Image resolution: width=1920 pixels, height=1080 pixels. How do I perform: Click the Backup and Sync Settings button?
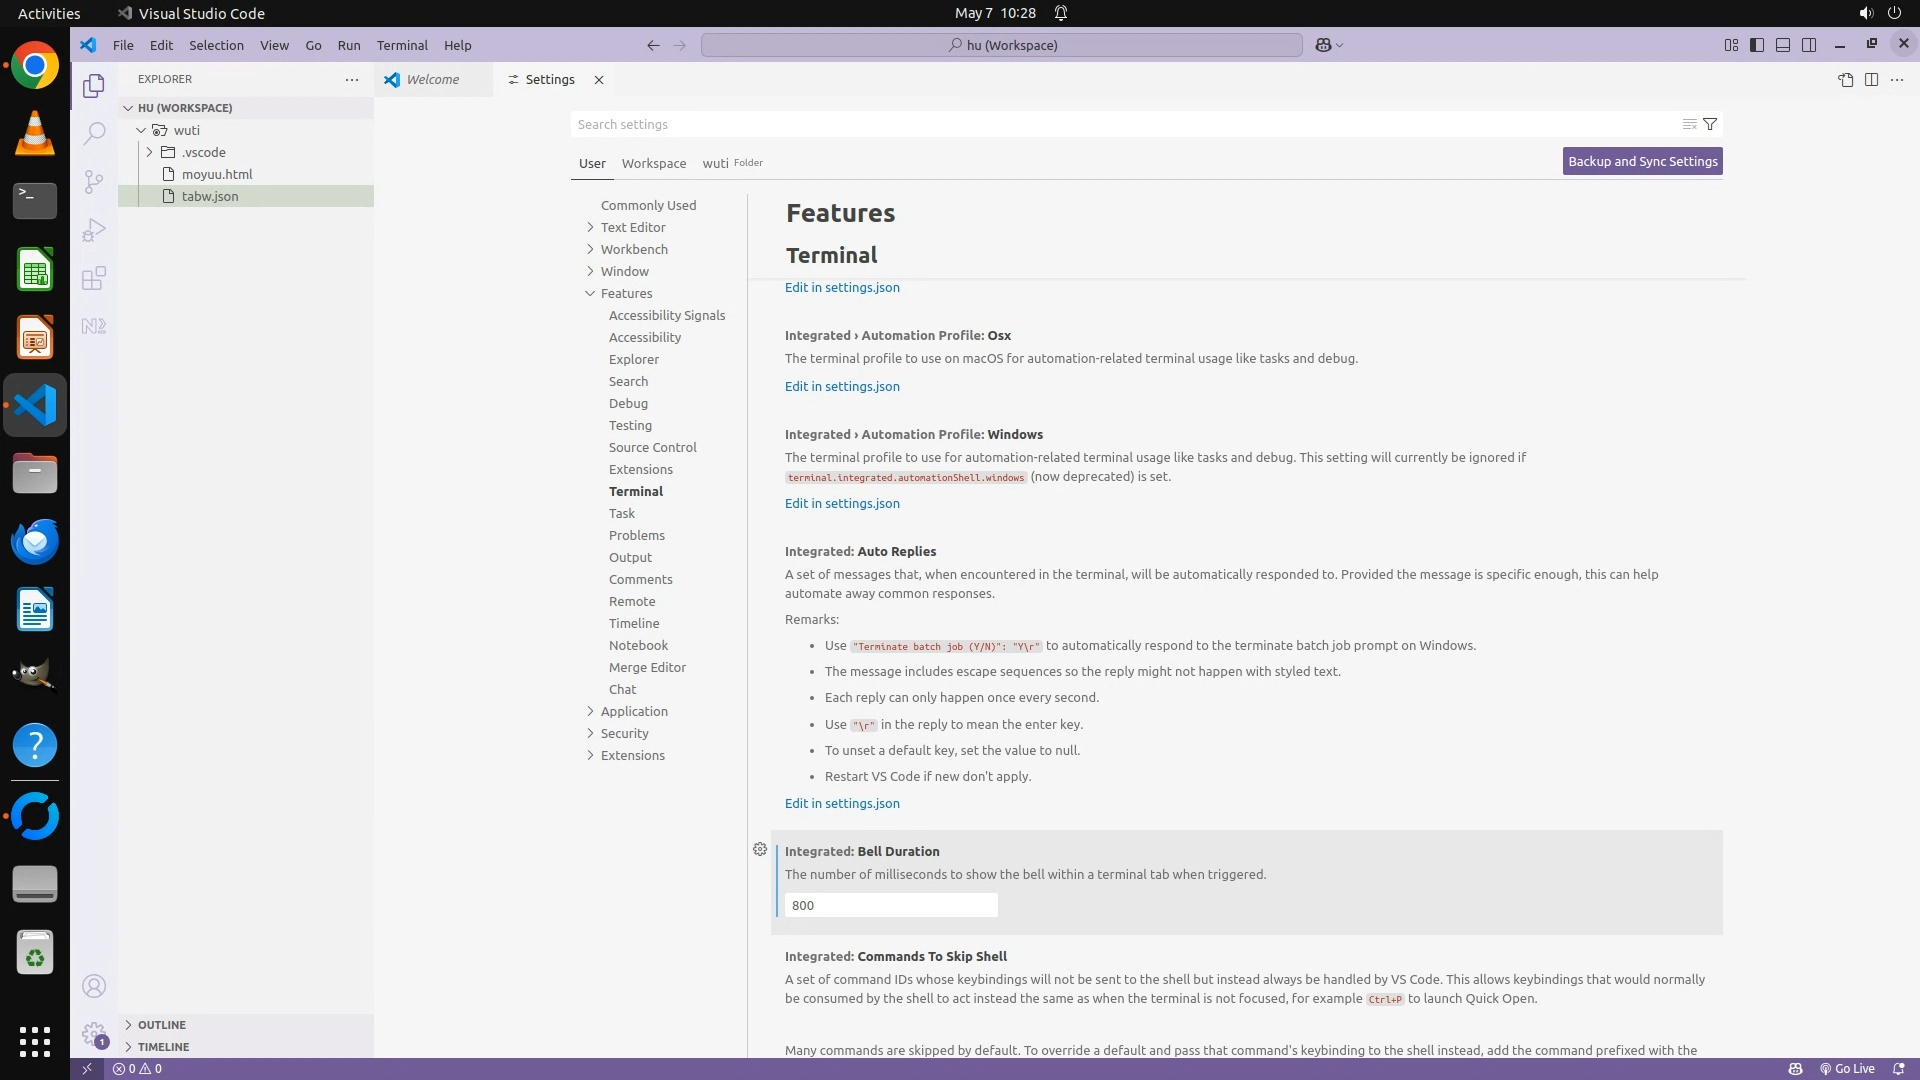[1642, 161]
